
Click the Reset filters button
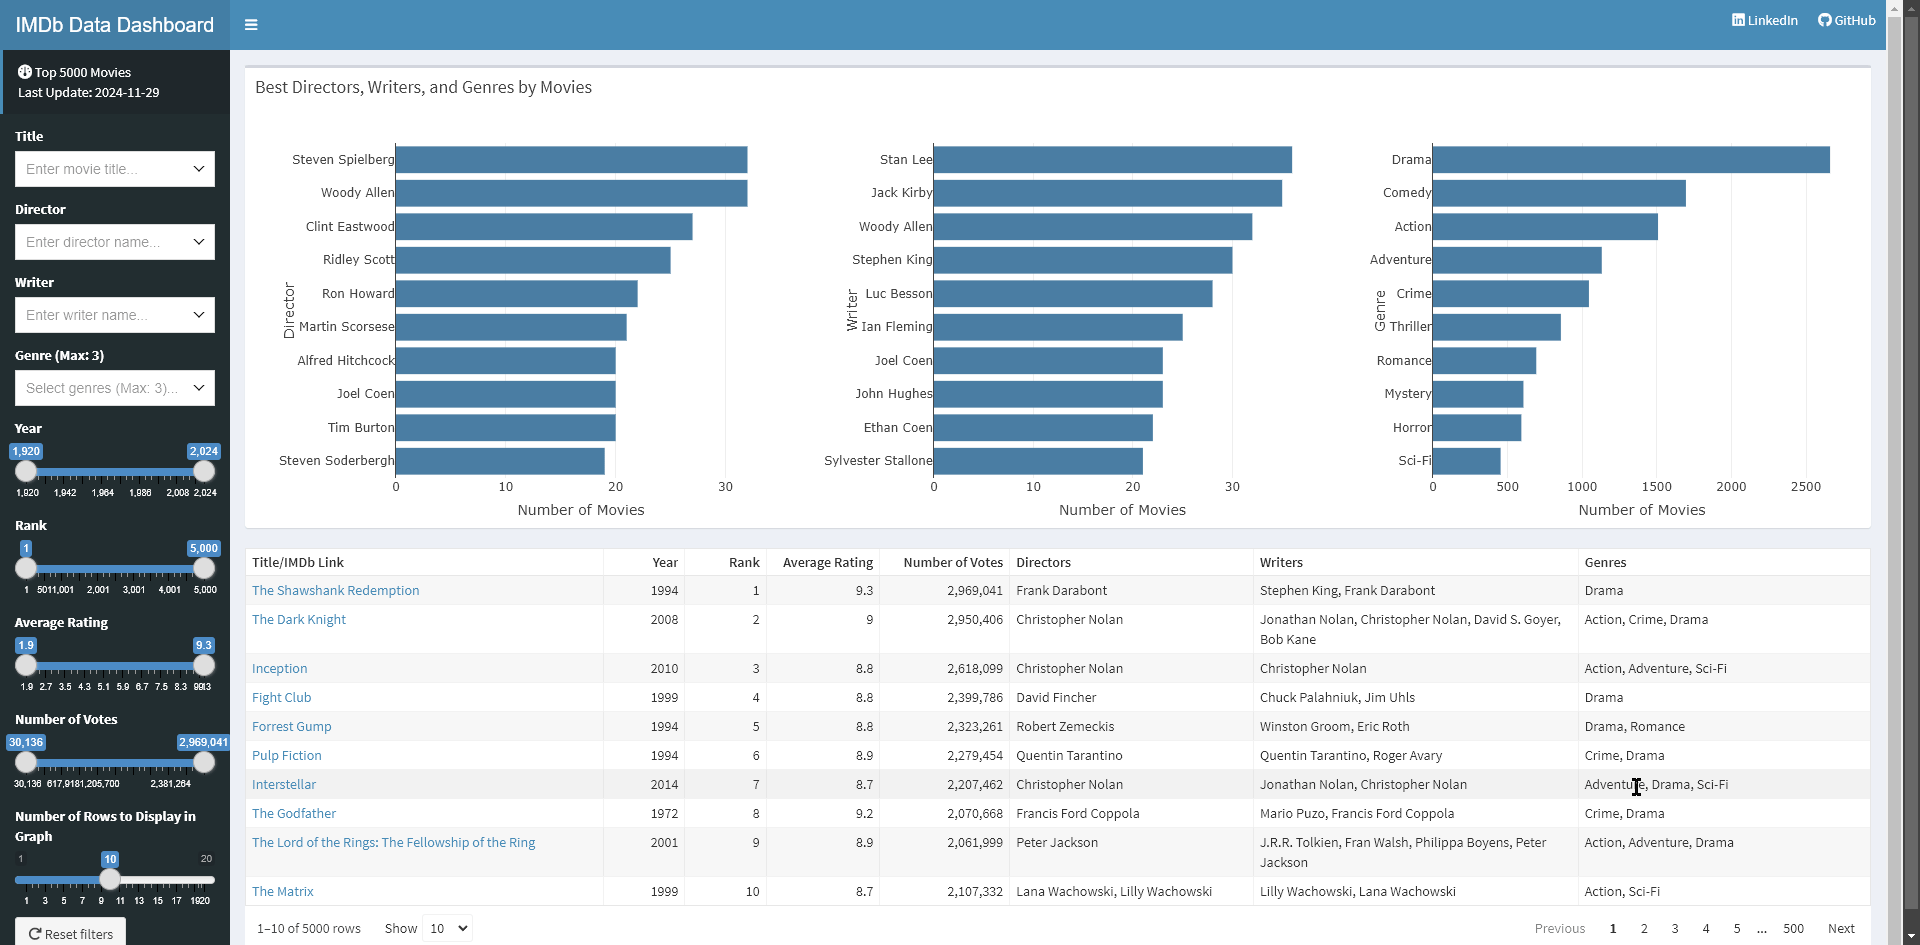coord(70,933)
